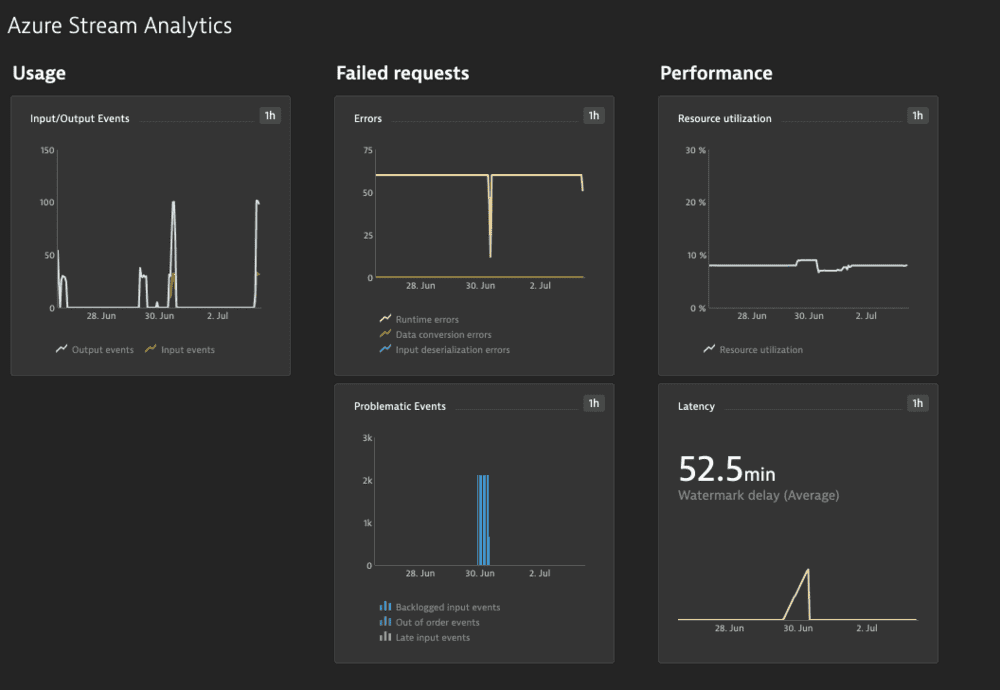Click the Late input events legend icon
The width and height of the screenshot is (1000, 690).
tap(385, 637)
